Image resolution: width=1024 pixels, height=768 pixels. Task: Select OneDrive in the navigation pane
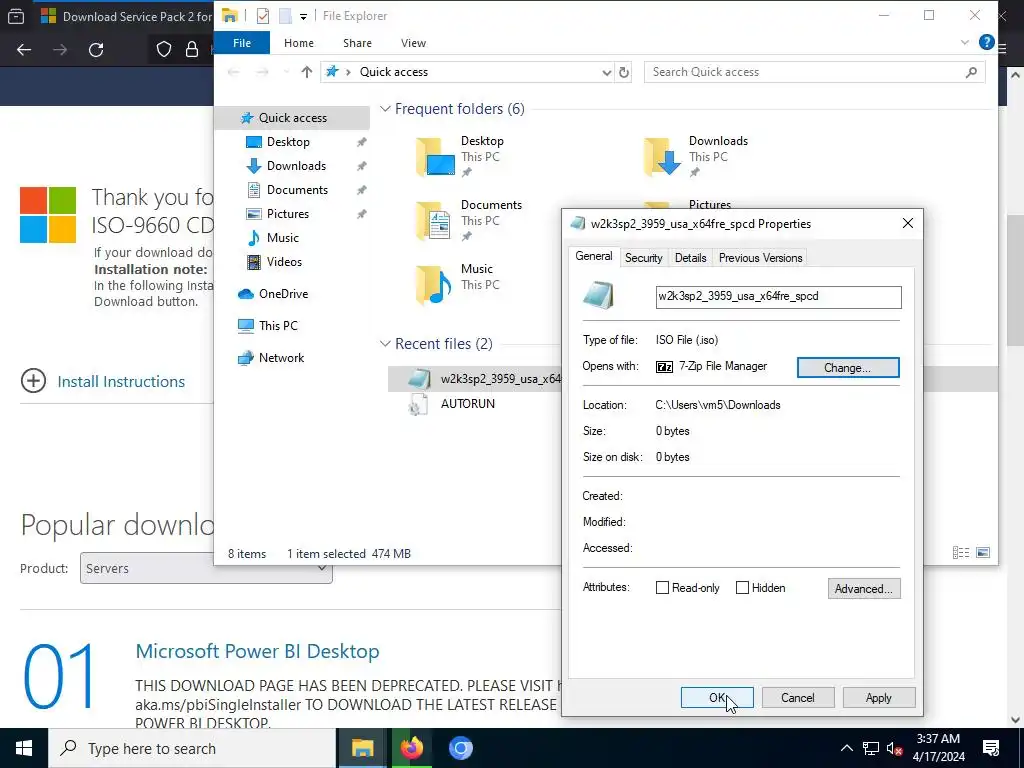pos(283,294)
